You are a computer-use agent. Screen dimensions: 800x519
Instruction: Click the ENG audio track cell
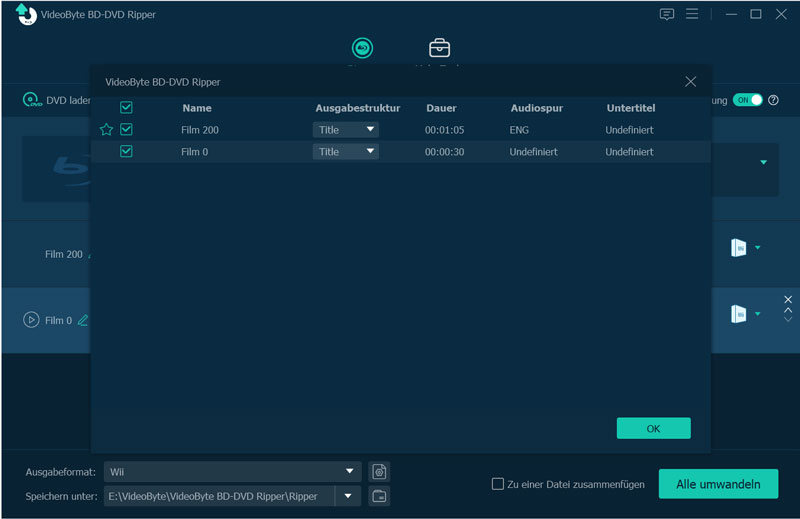point(519,130)
